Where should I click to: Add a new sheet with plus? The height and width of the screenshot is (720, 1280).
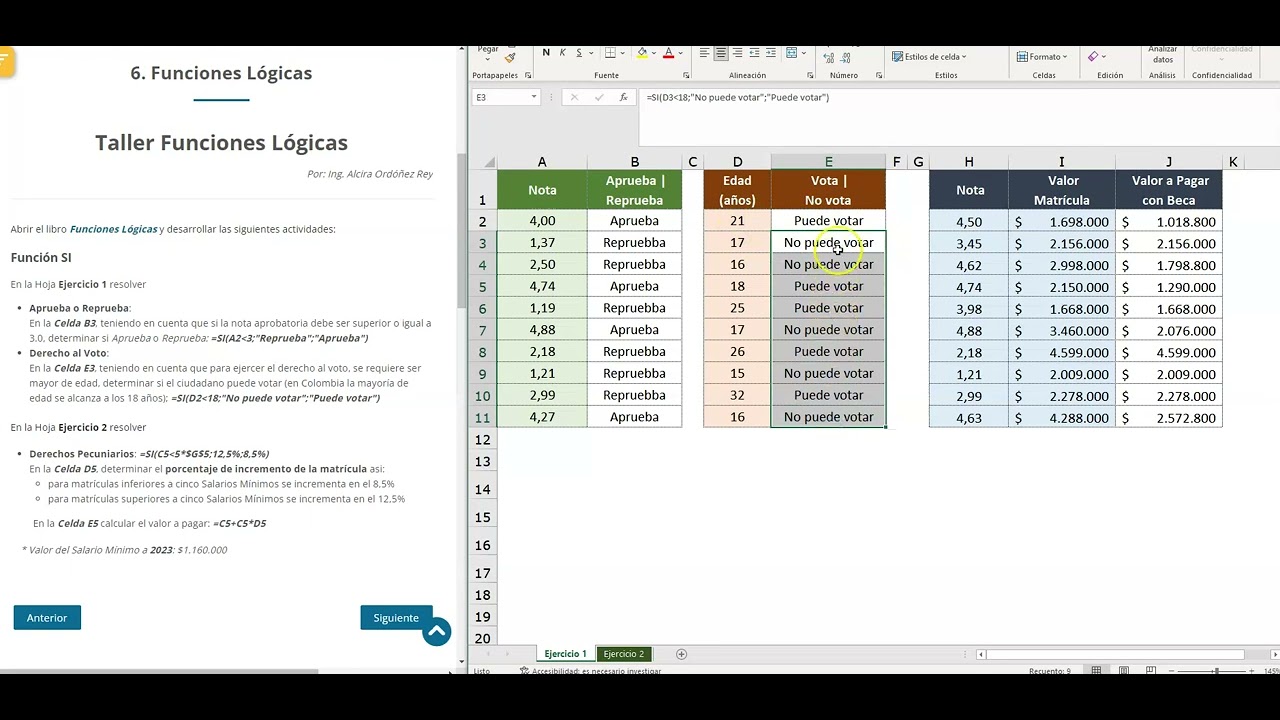pyautogui.click(x=681, y=654)
